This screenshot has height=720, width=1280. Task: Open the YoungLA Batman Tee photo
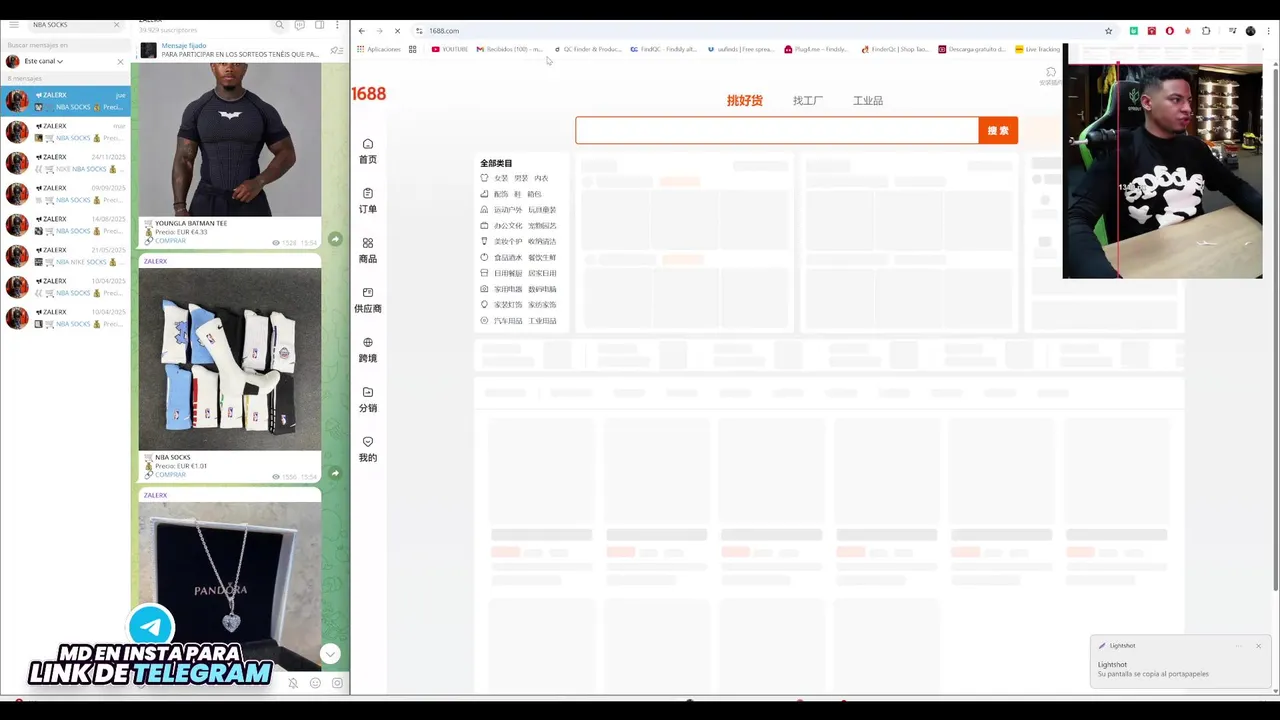click(x=230, y=139)
